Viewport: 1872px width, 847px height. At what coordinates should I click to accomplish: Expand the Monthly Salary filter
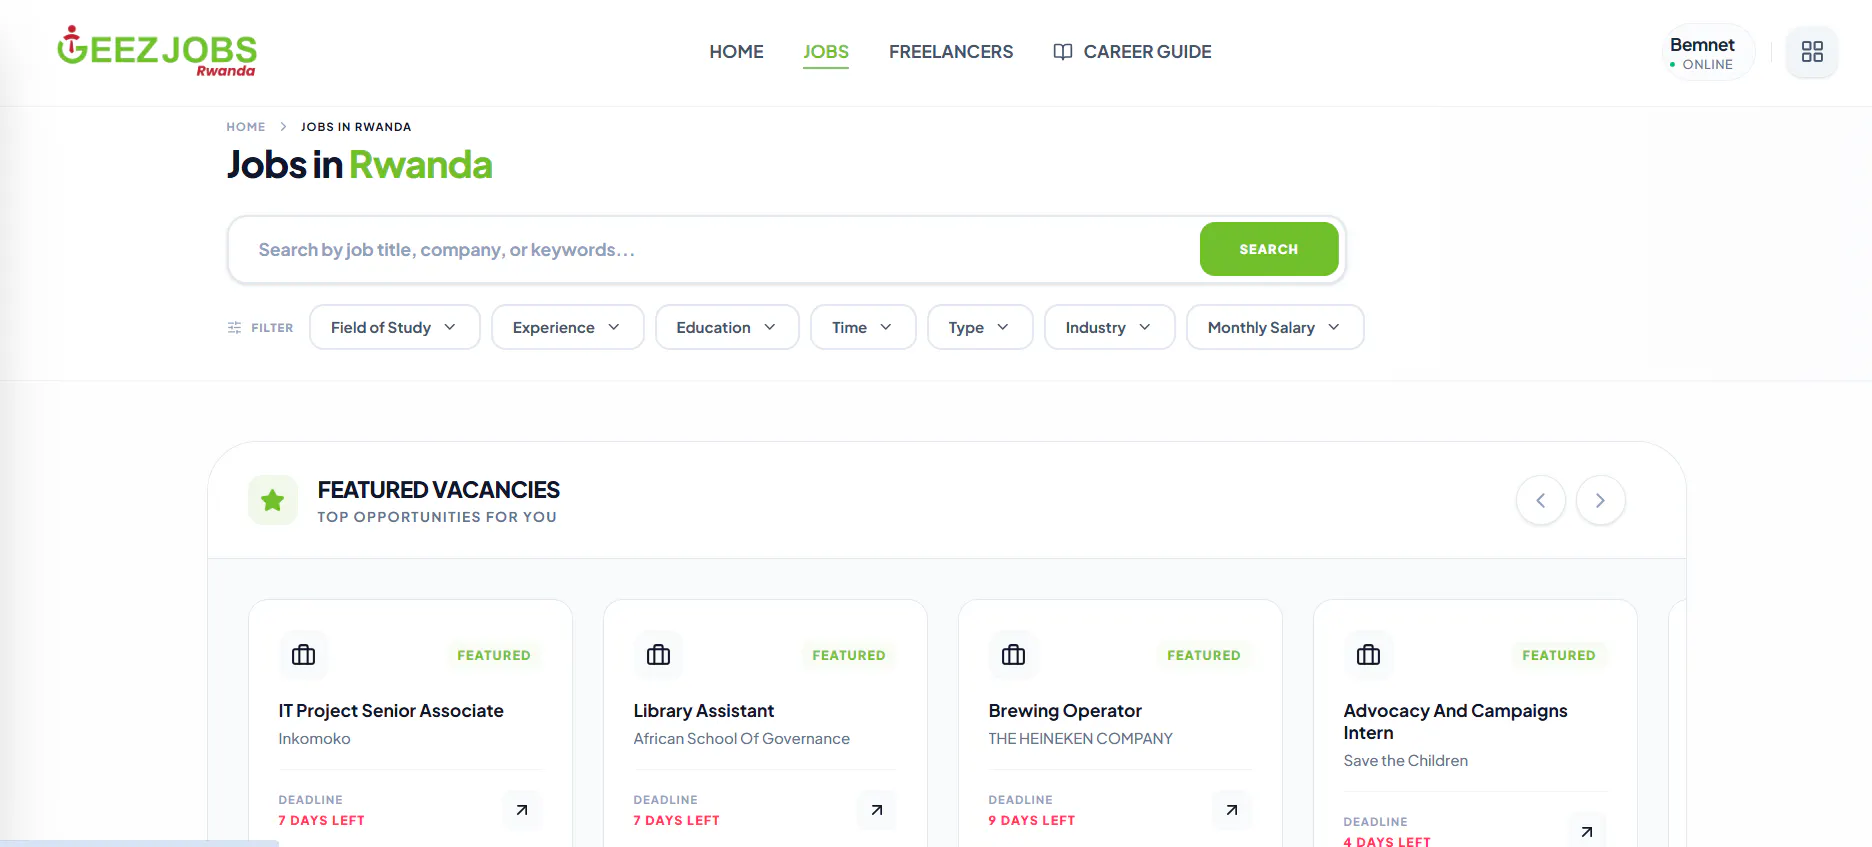(1275, 327)
